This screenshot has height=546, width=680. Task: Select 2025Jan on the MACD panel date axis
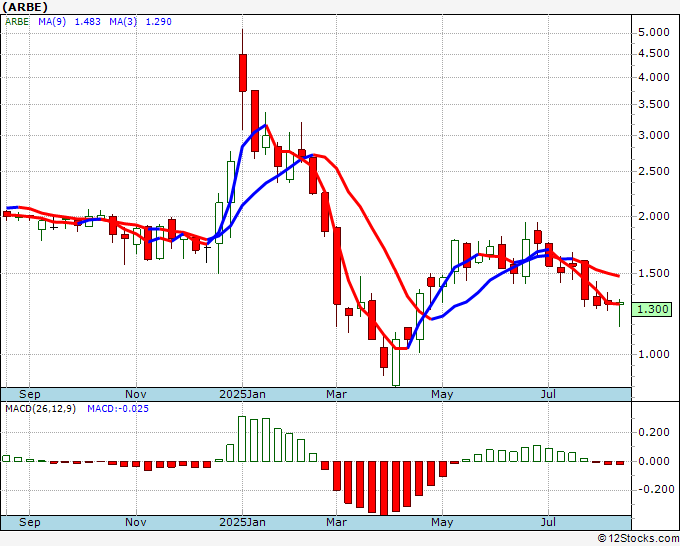(242, 522)
